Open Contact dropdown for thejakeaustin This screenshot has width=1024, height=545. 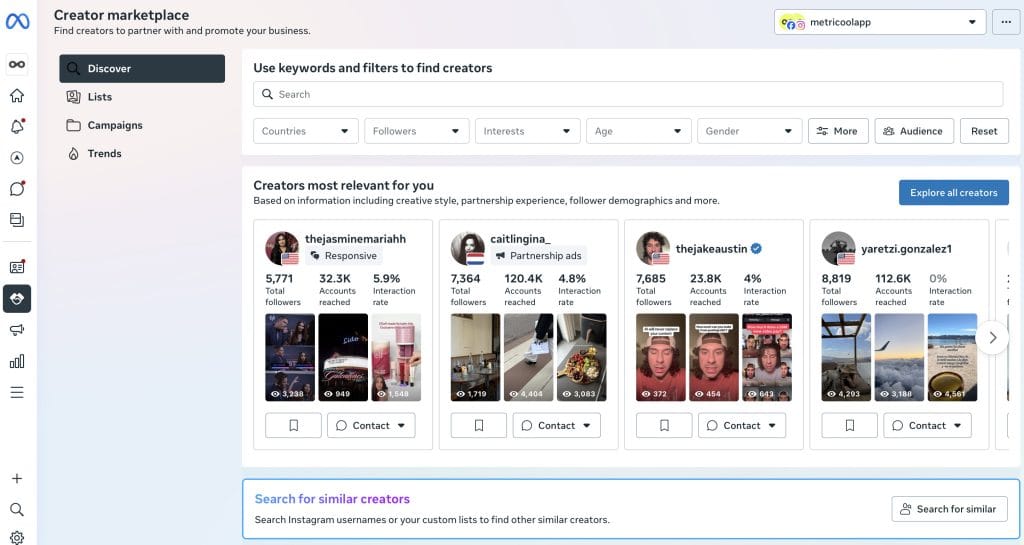pos(742,426)
